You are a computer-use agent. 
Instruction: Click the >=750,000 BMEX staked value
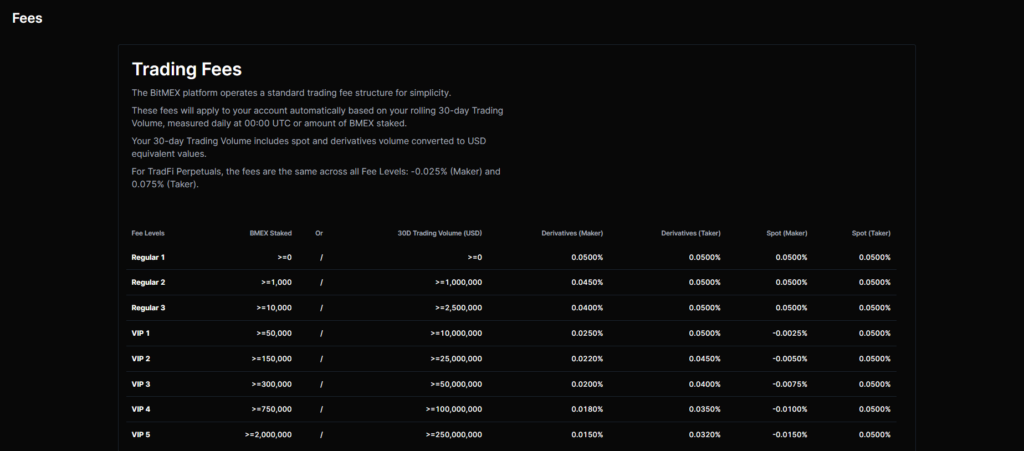272,409
